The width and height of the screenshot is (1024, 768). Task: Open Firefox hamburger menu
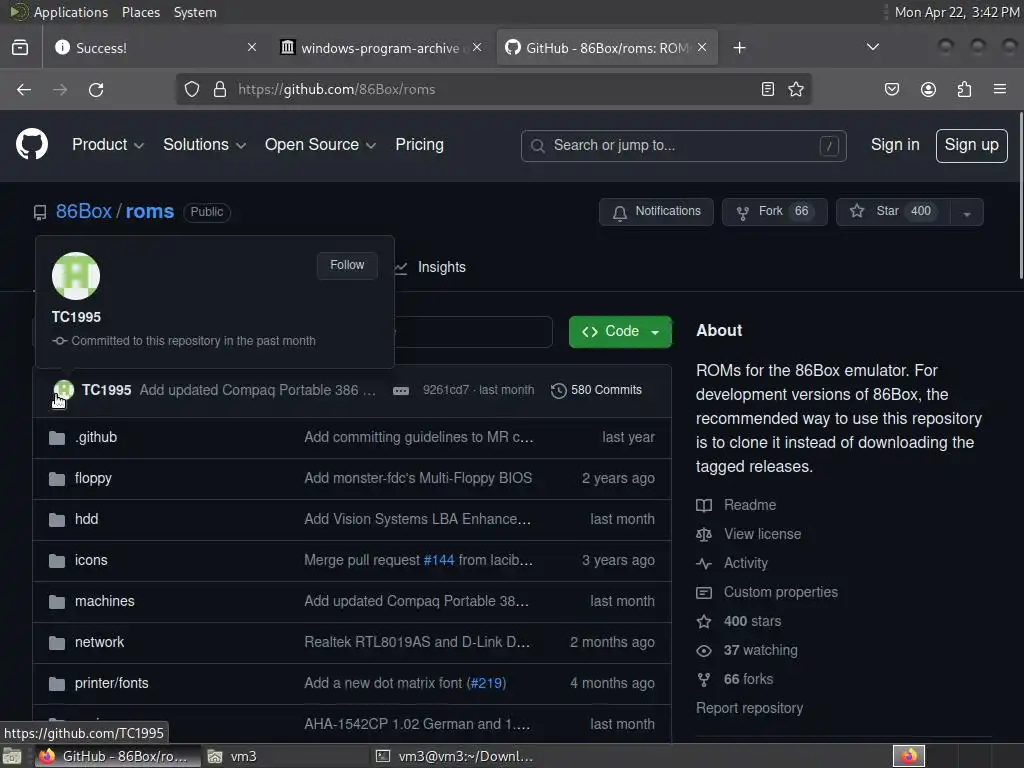coord(1000,89)
